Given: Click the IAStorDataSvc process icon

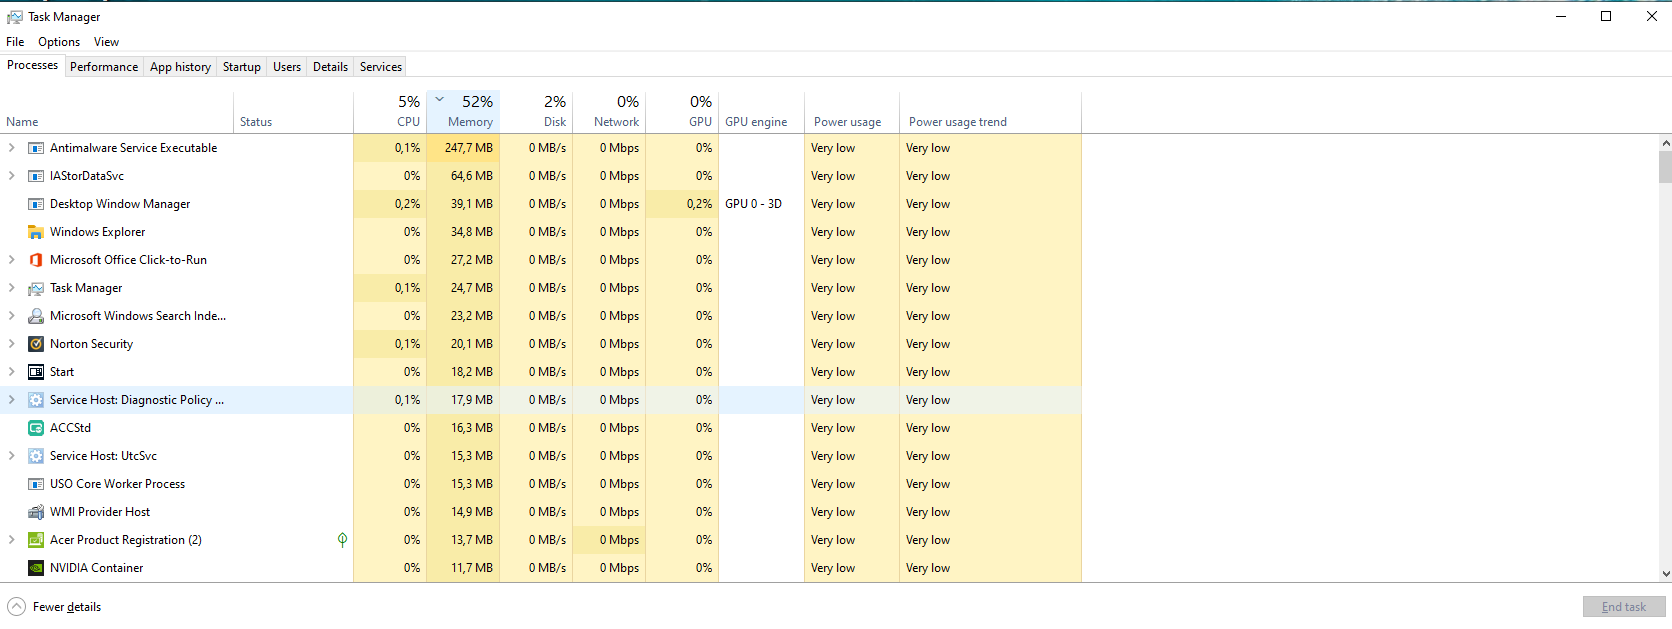Looking at the screenshot, I should point(36,176).
